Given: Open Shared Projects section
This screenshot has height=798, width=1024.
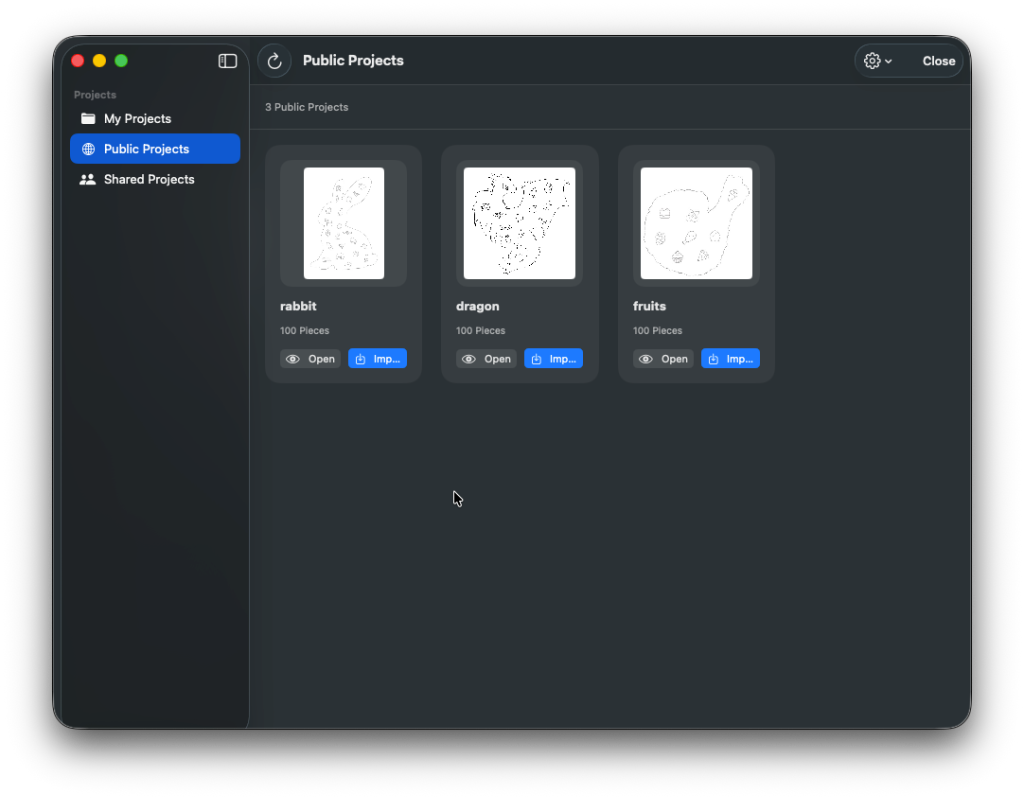Looking at the screenshot, I should pyautogui.click(x=149, y=179).
